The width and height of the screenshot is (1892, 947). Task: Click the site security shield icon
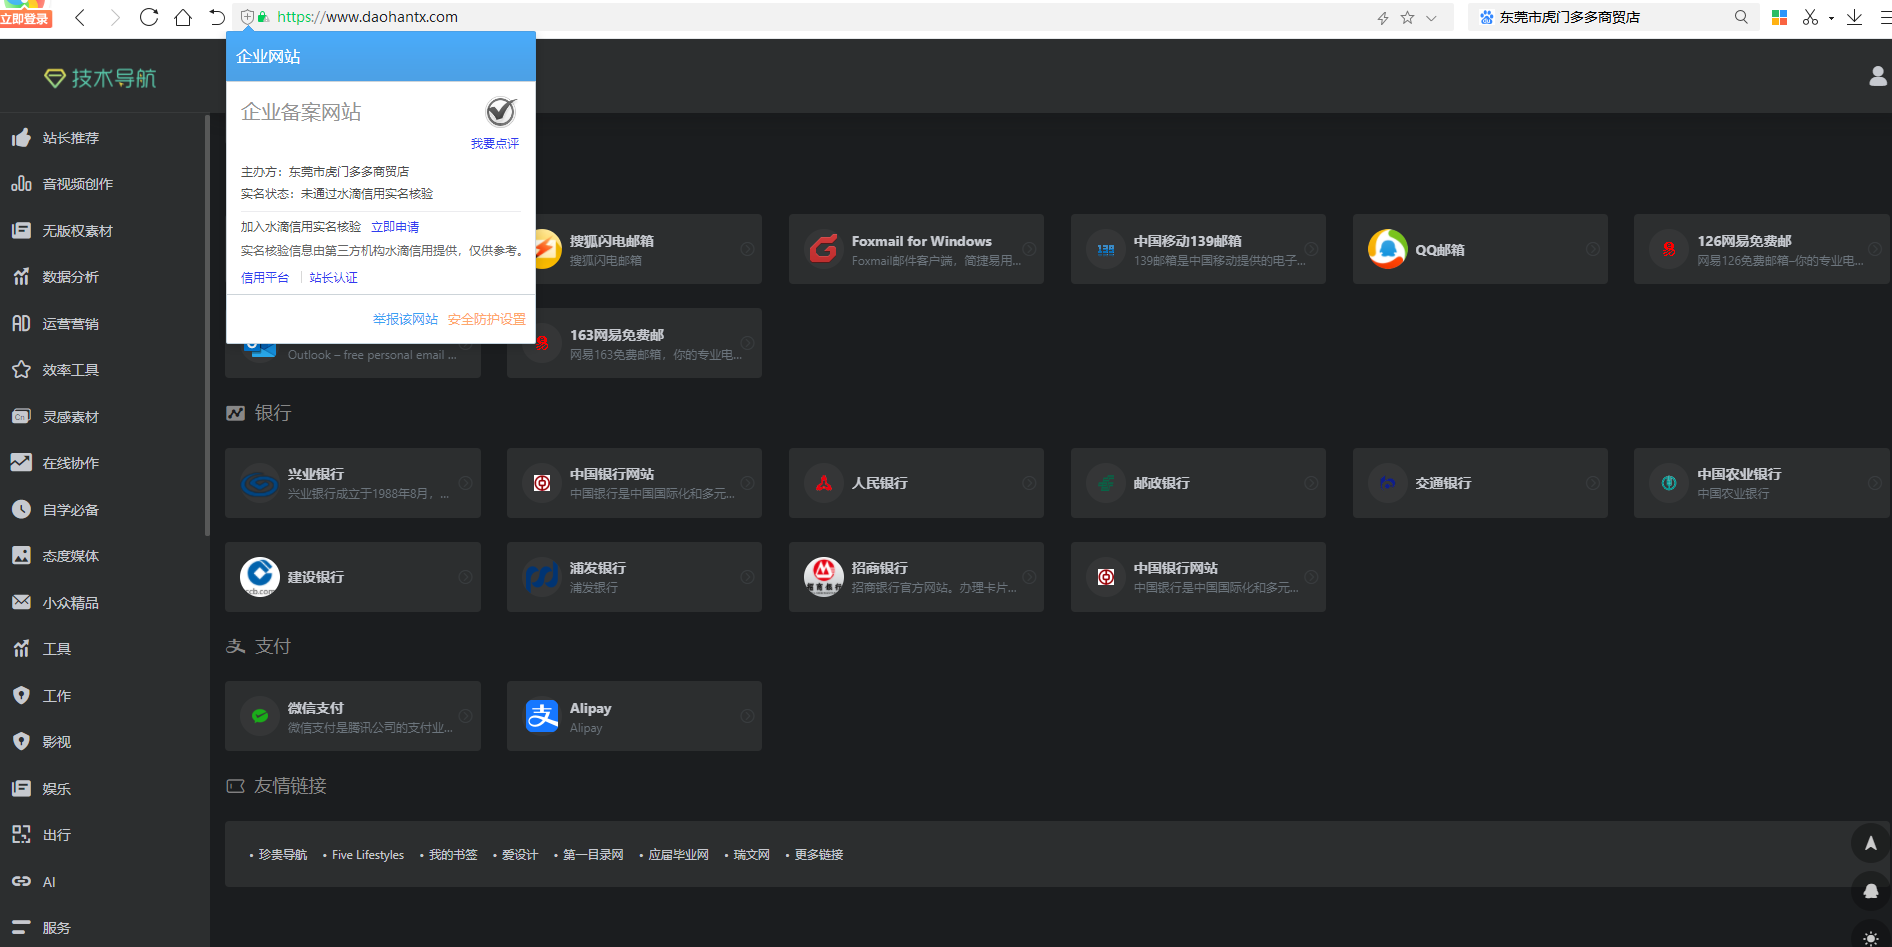tap(247, 17)
